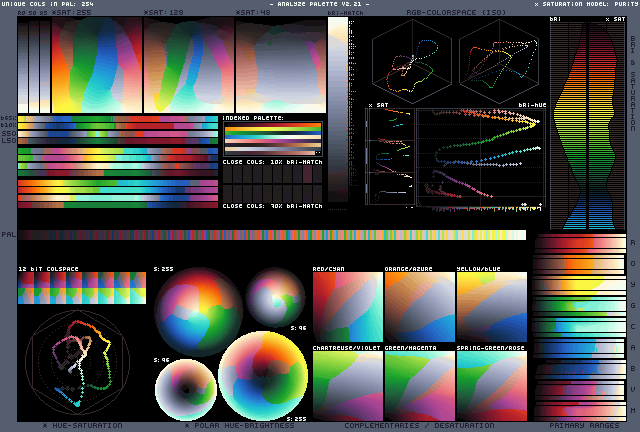Click the SAT:255 hue map panel
The image size is (640, 432).
tap(96, 65)
